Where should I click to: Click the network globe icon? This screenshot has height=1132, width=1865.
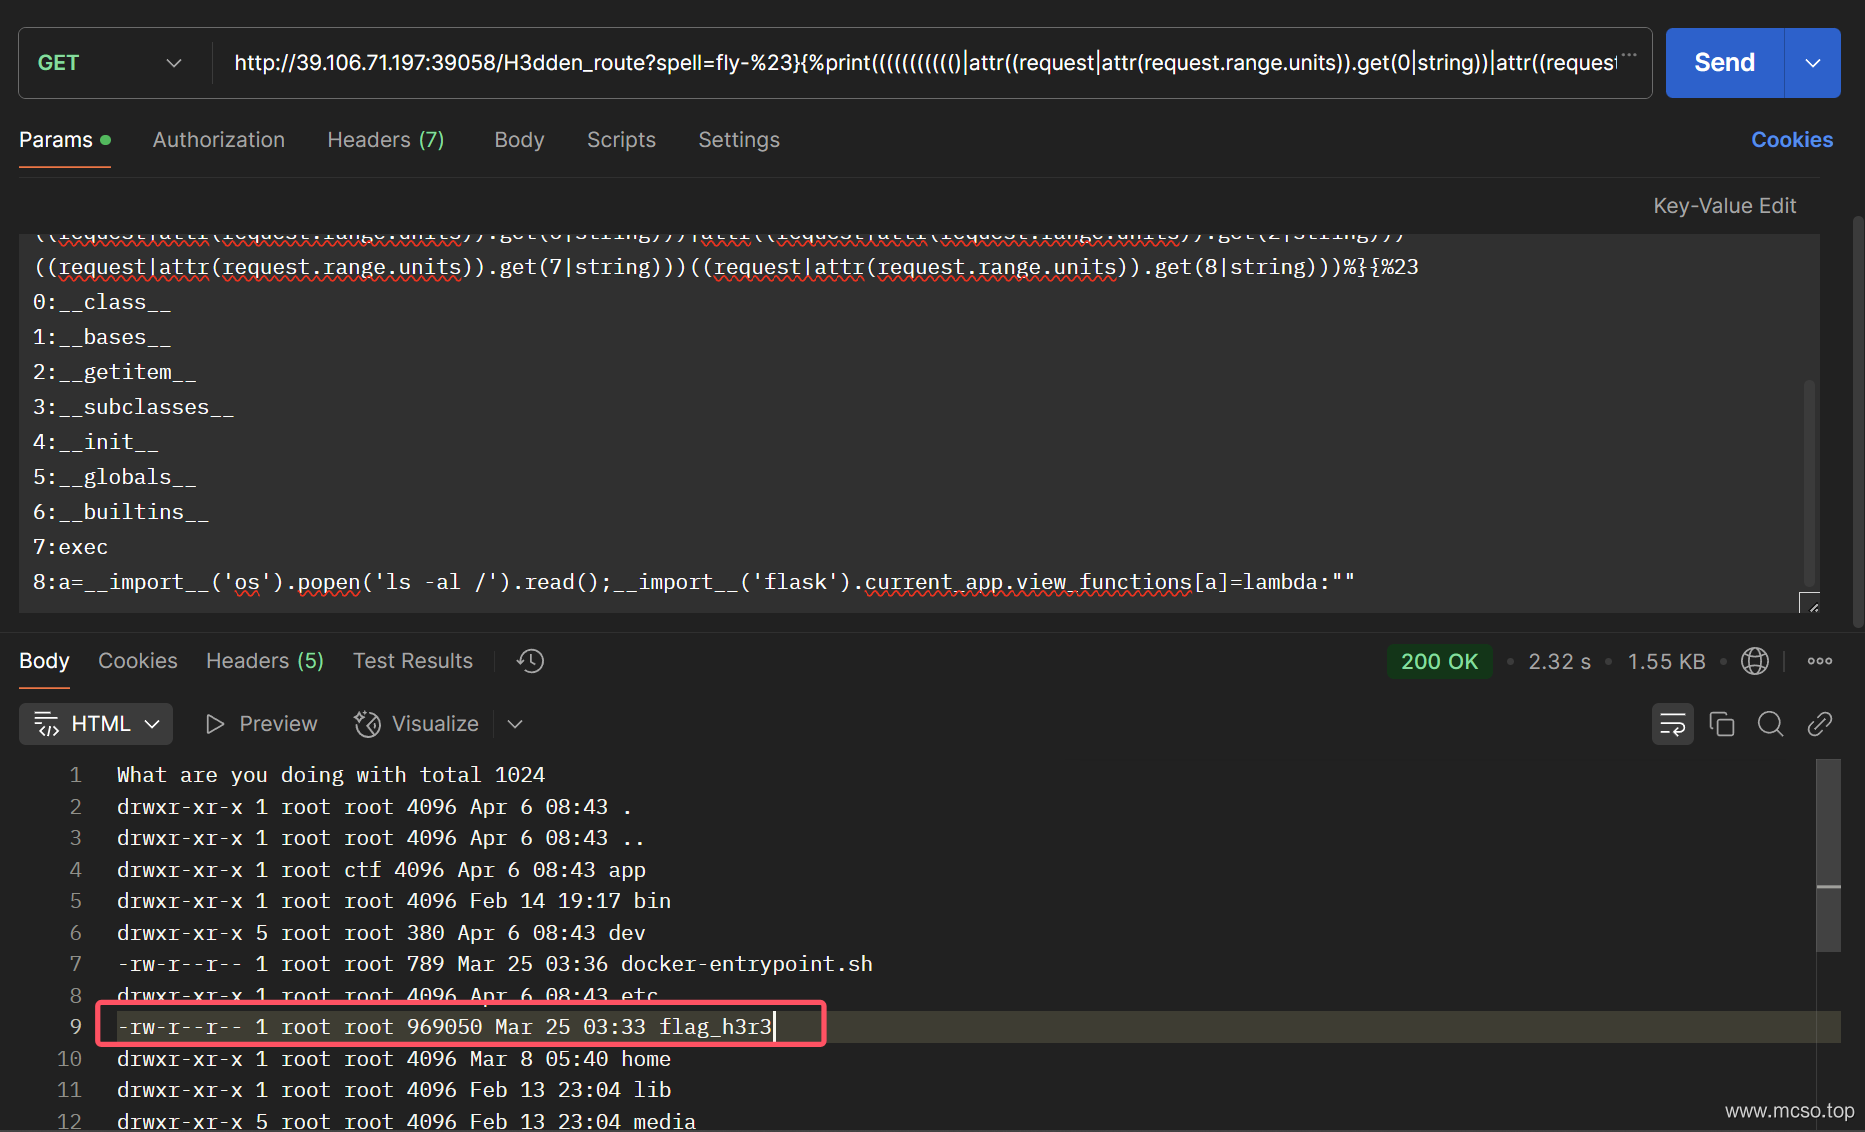click(1755, 661)
